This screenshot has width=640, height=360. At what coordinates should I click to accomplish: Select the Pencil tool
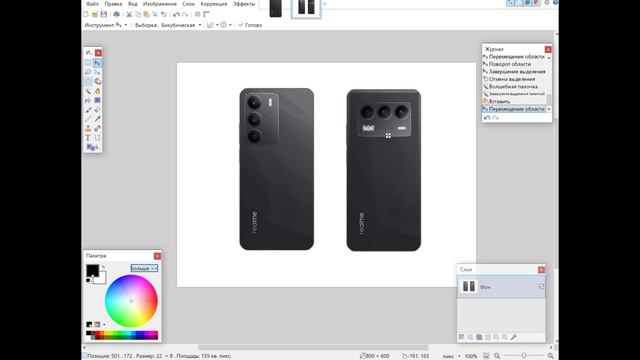88,119
